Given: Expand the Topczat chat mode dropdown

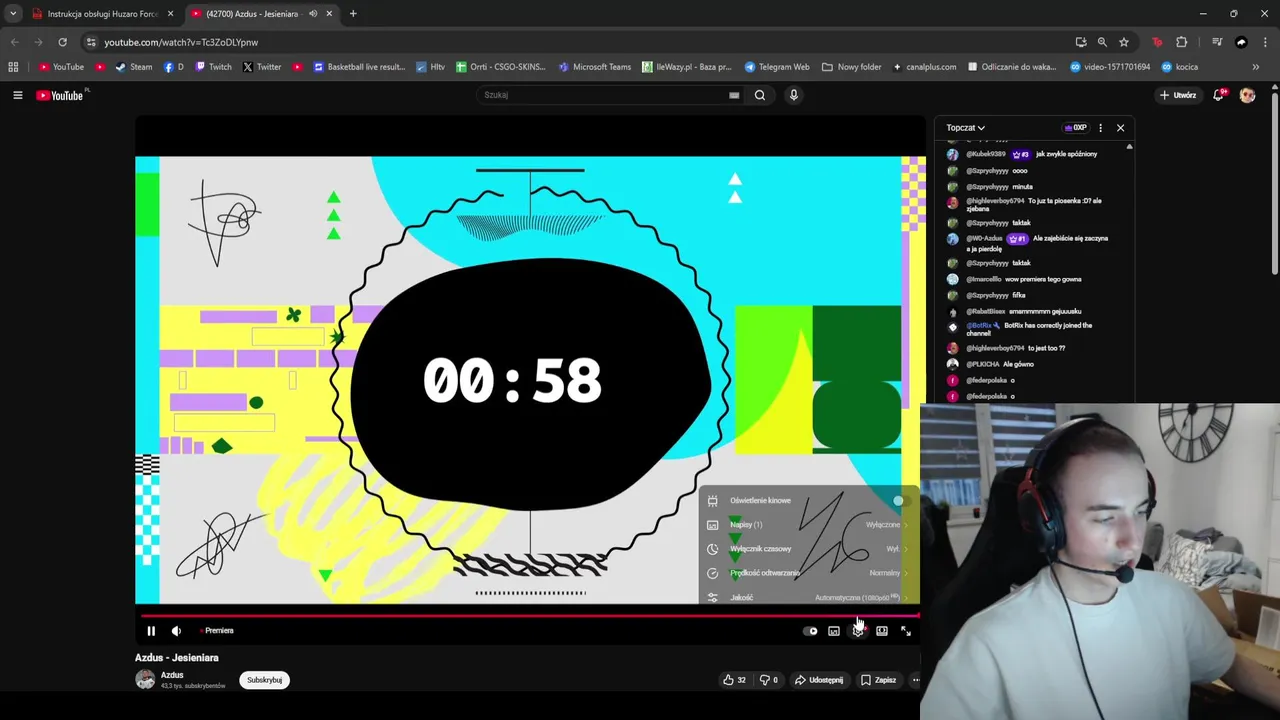Looking at the screenshot, I should click(966, 128).
